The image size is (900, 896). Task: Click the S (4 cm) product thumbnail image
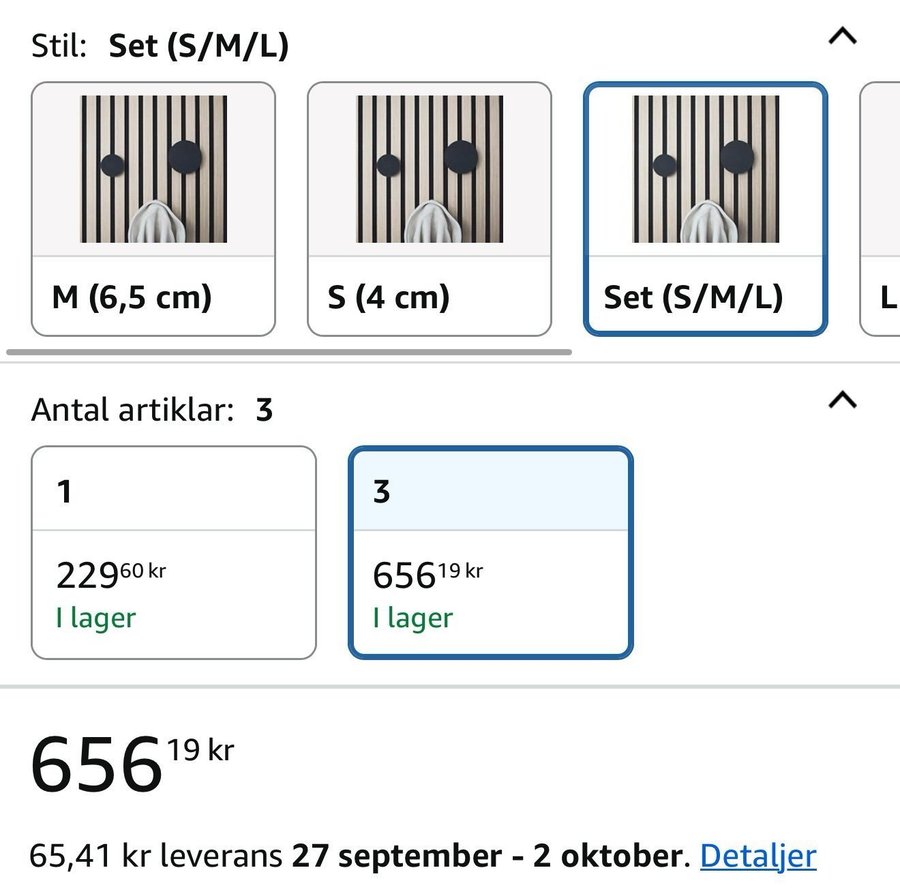430,169
